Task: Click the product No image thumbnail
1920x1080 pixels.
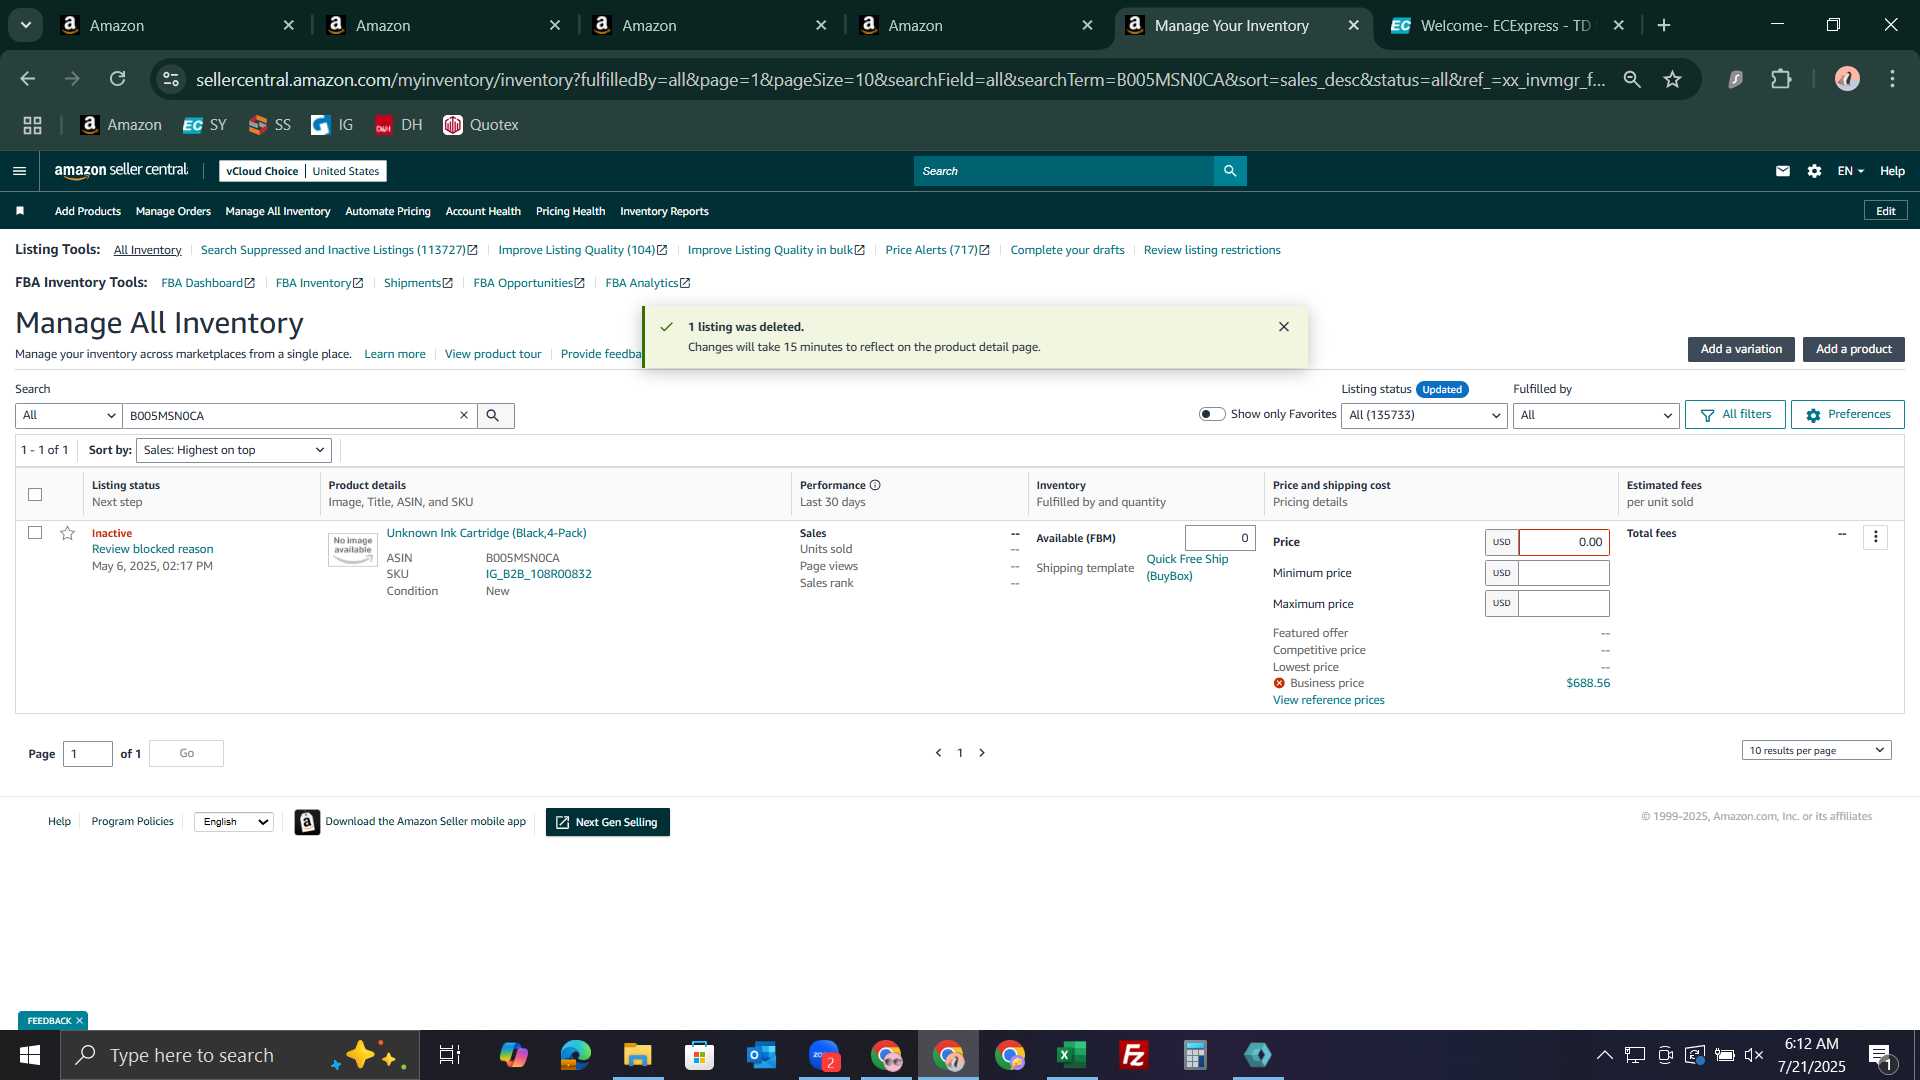Action: 353,549
